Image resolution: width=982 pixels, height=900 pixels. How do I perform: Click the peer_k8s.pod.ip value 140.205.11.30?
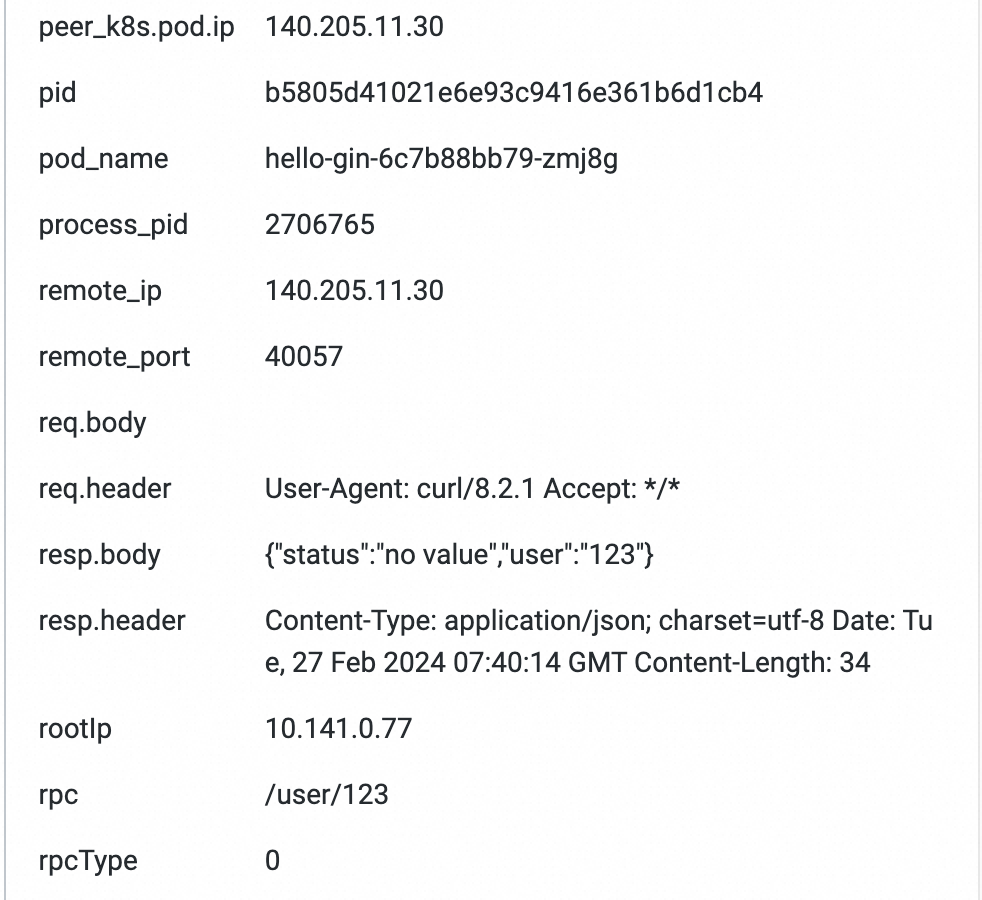tap(354, 27)
